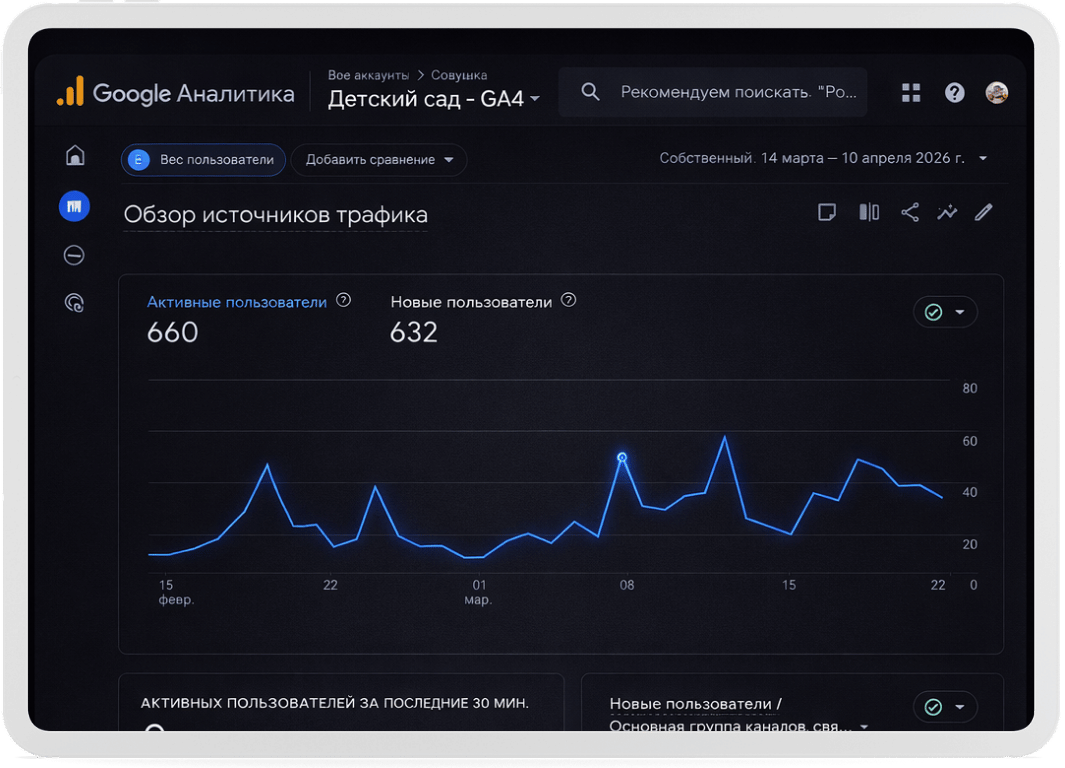Image resolution: width=1065 pixels, height=768 pixels.
Task: Click the 'Все аккаунты' breadcrumb link
Action: coord(368,75)
